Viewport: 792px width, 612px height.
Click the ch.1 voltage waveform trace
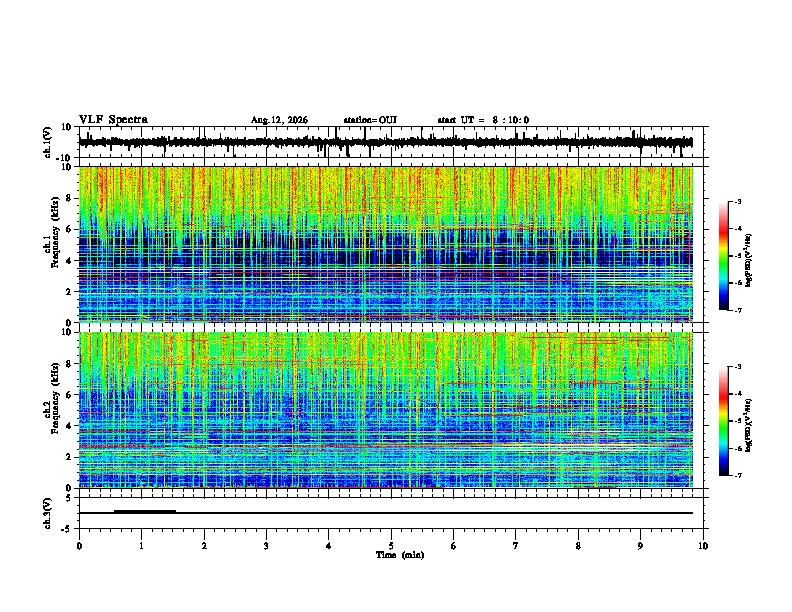pyautogui.click(x=386, y=142)
